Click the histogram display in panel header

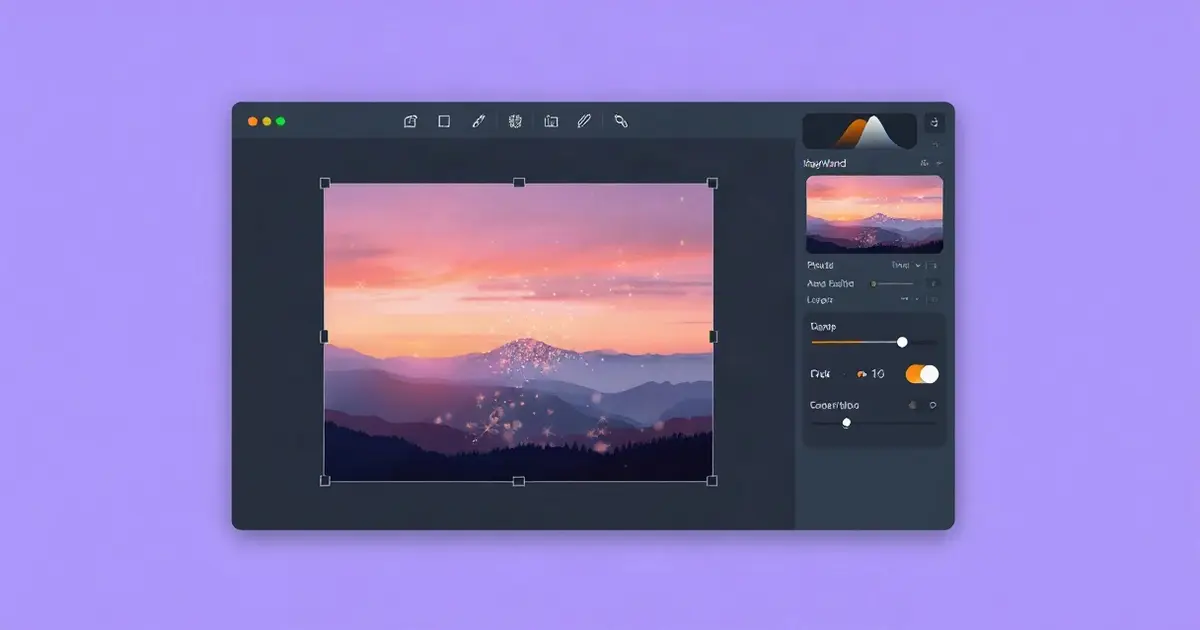[x=860, y=131]
